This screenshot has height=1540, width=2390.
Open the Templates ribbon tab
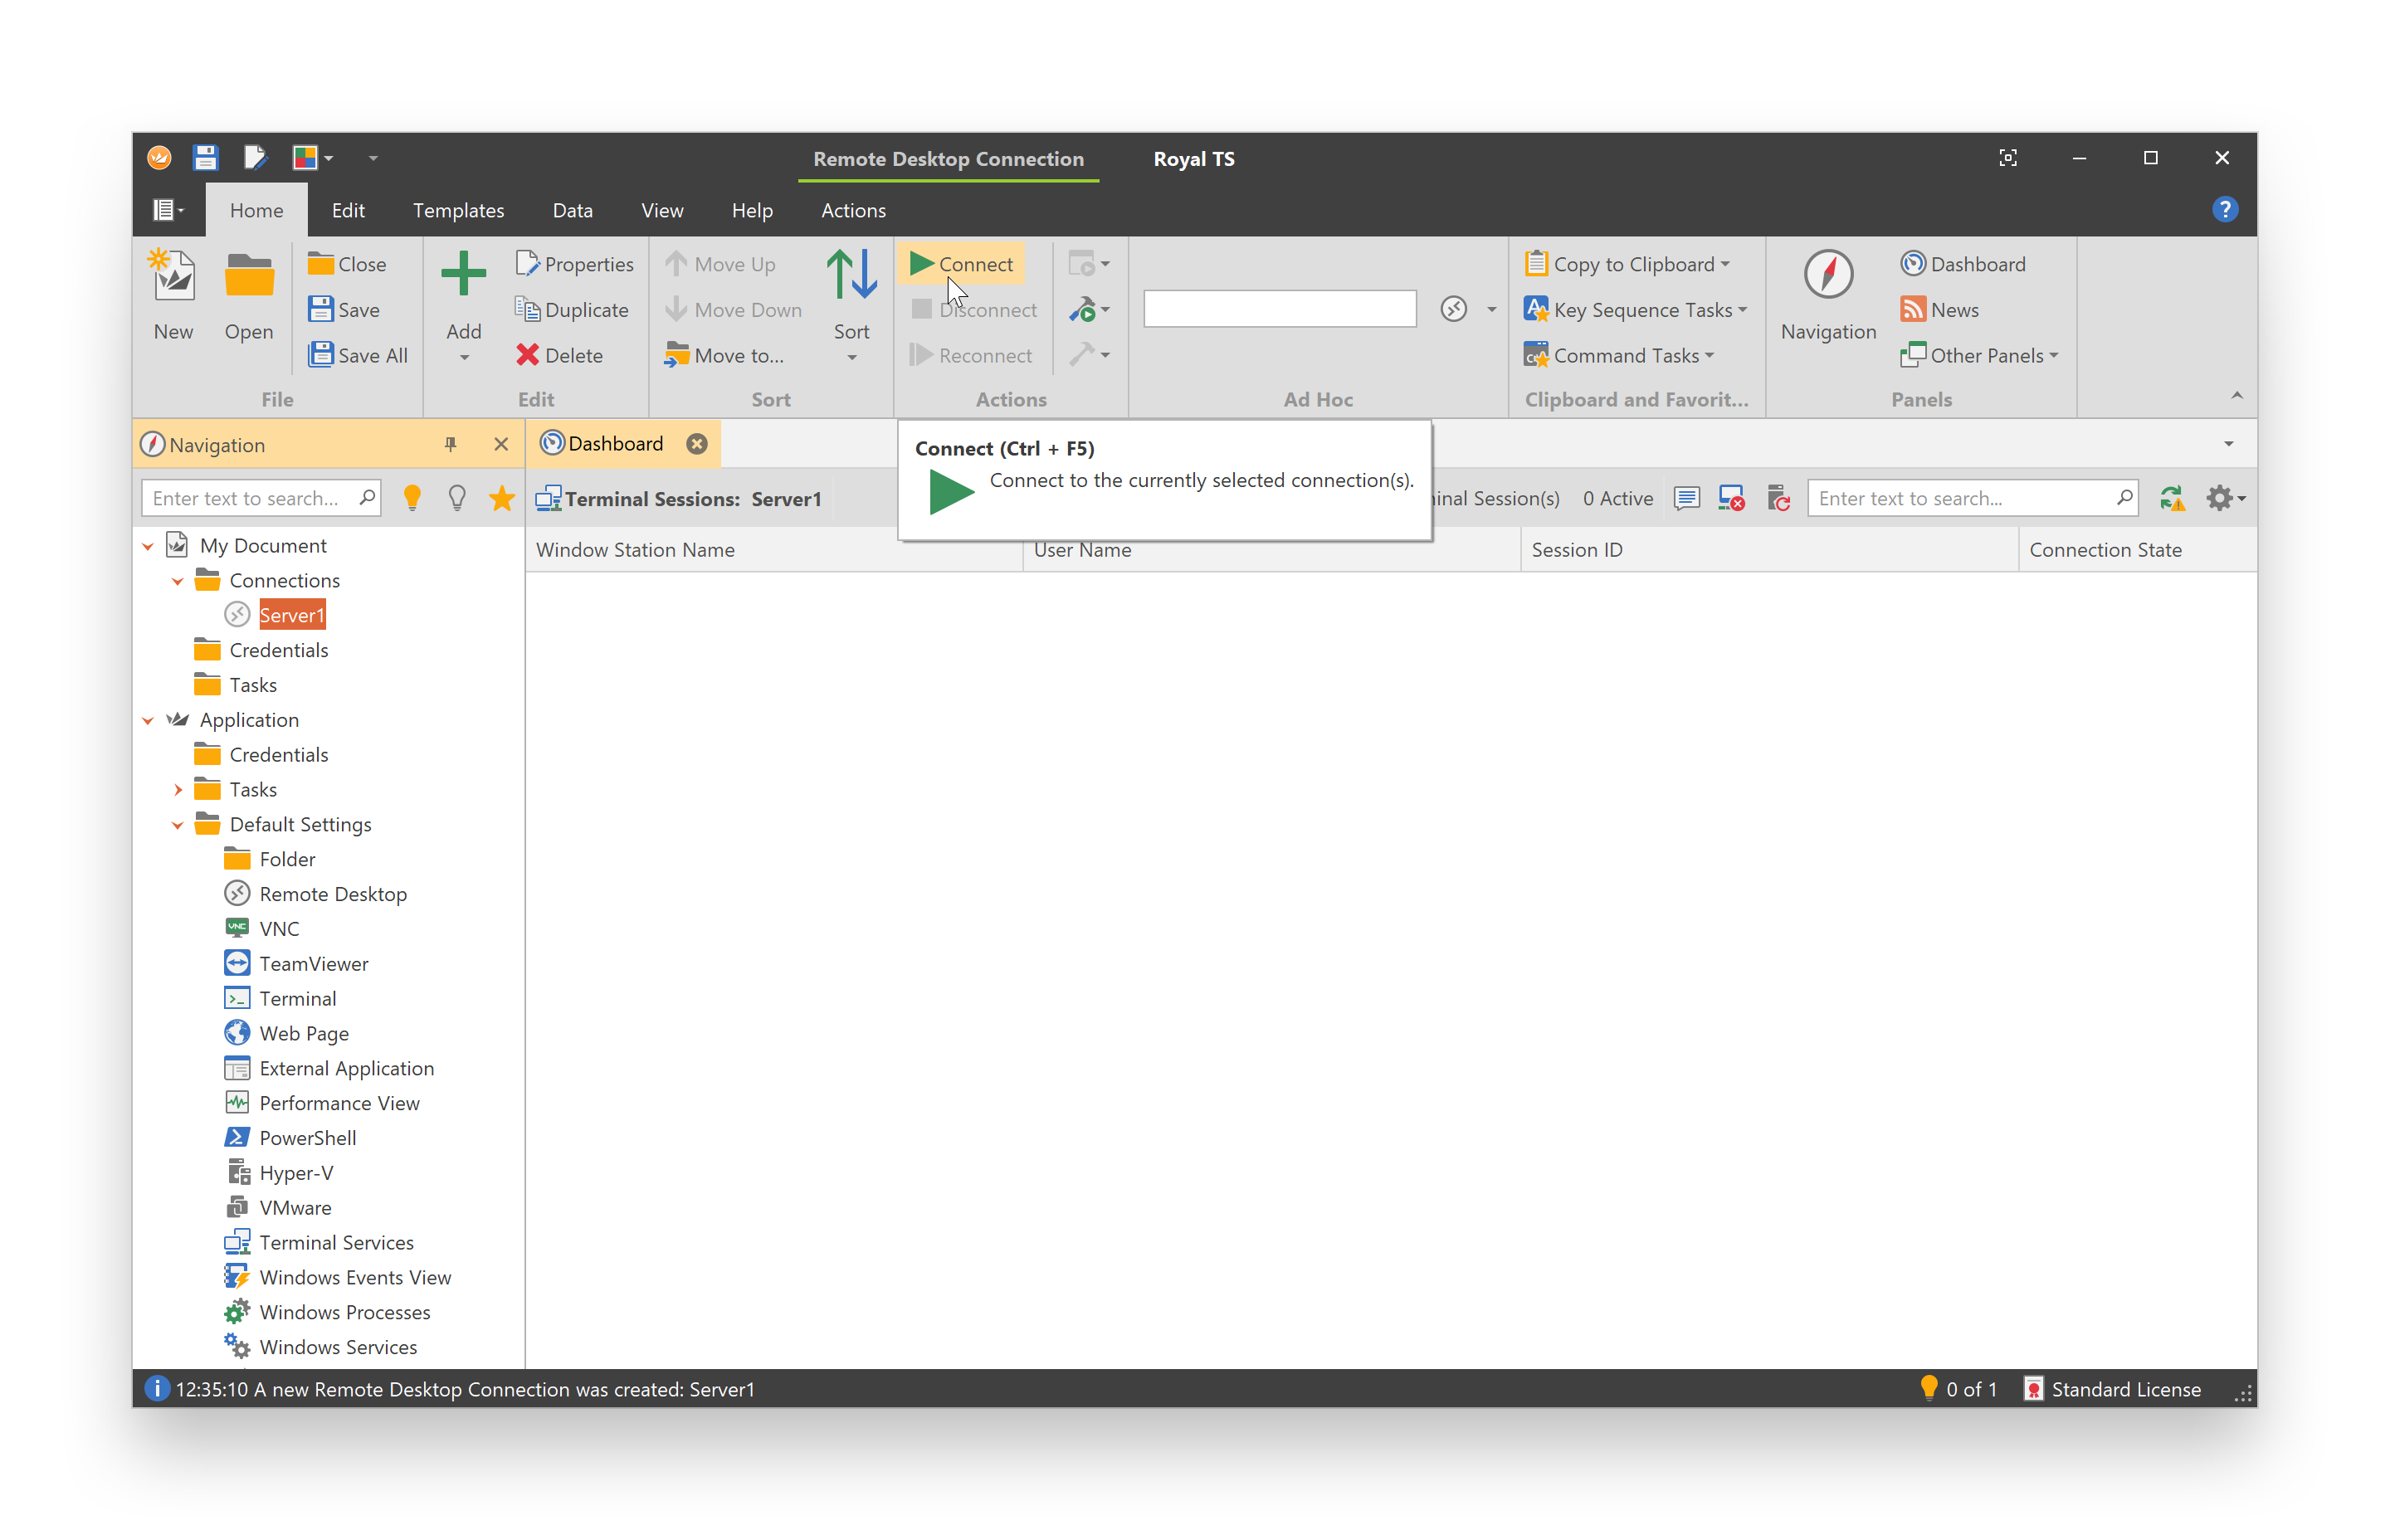458,210
